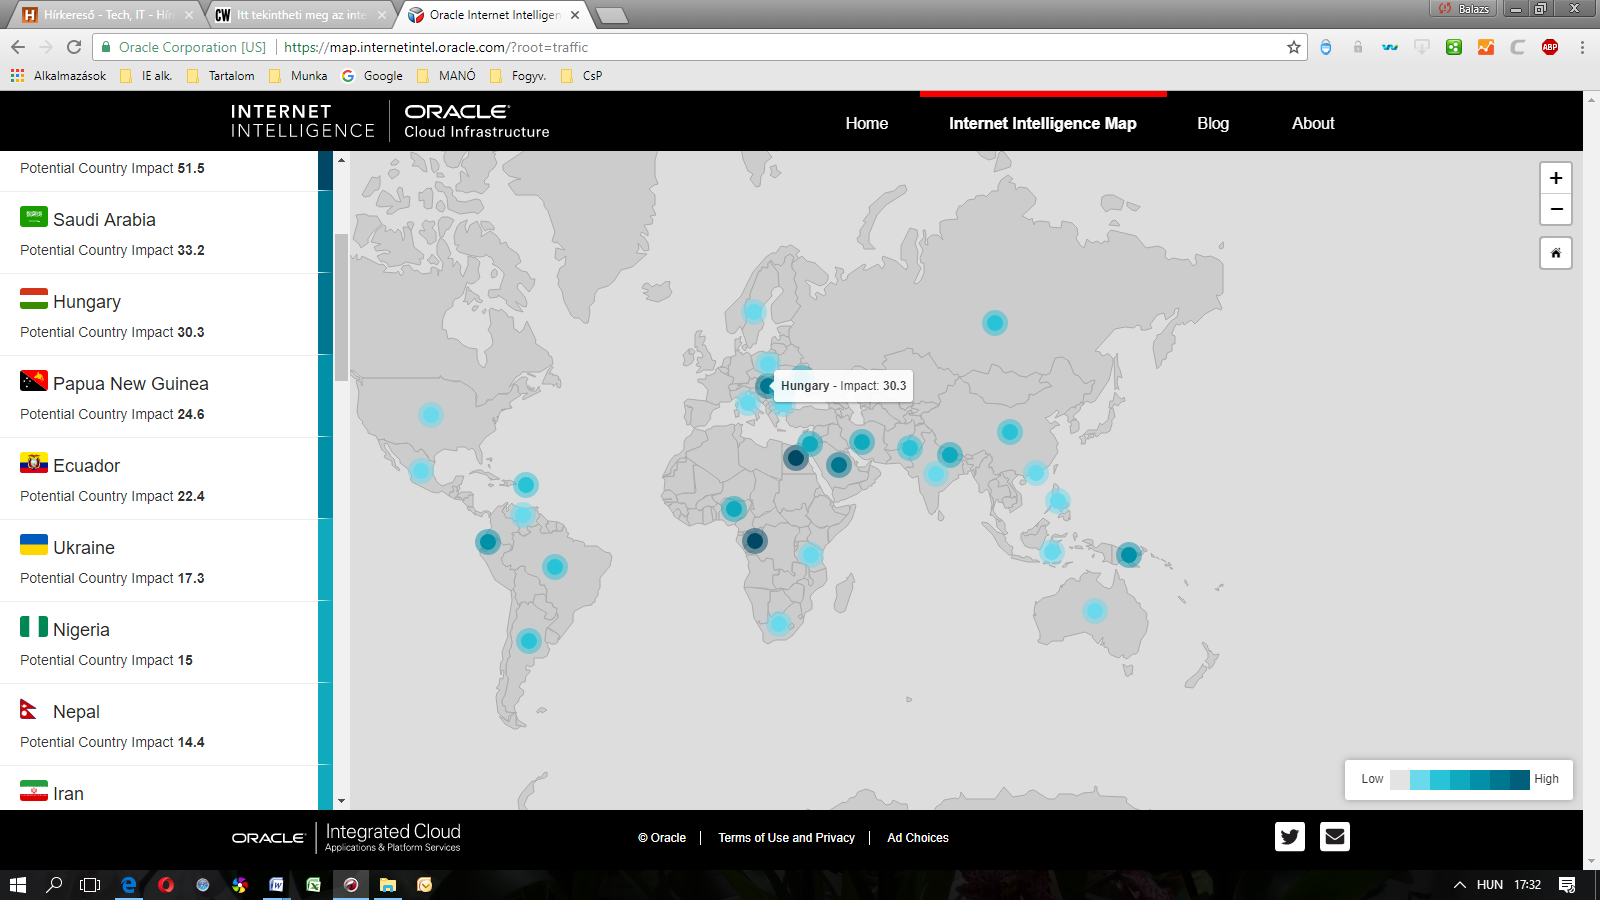Open the © Oracle footer link
Viewport: 1600px width, 900px height.
point(662,838)
